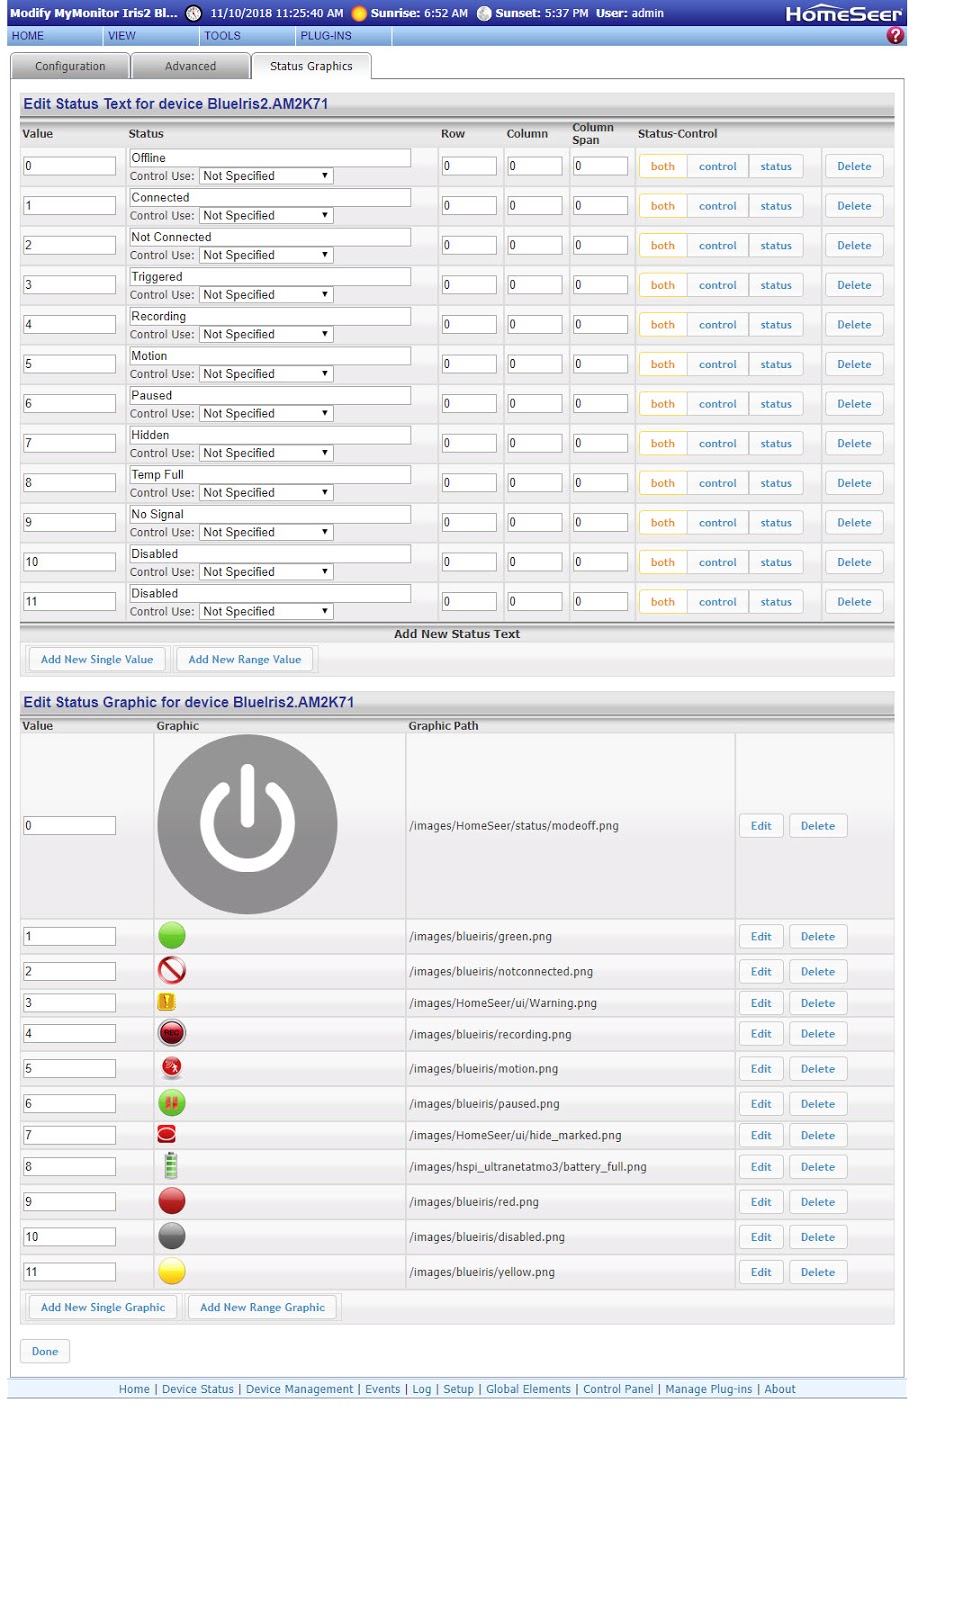Open the VIEW menu
This screenshot has height=1600, width=972.
pos(150,36)
